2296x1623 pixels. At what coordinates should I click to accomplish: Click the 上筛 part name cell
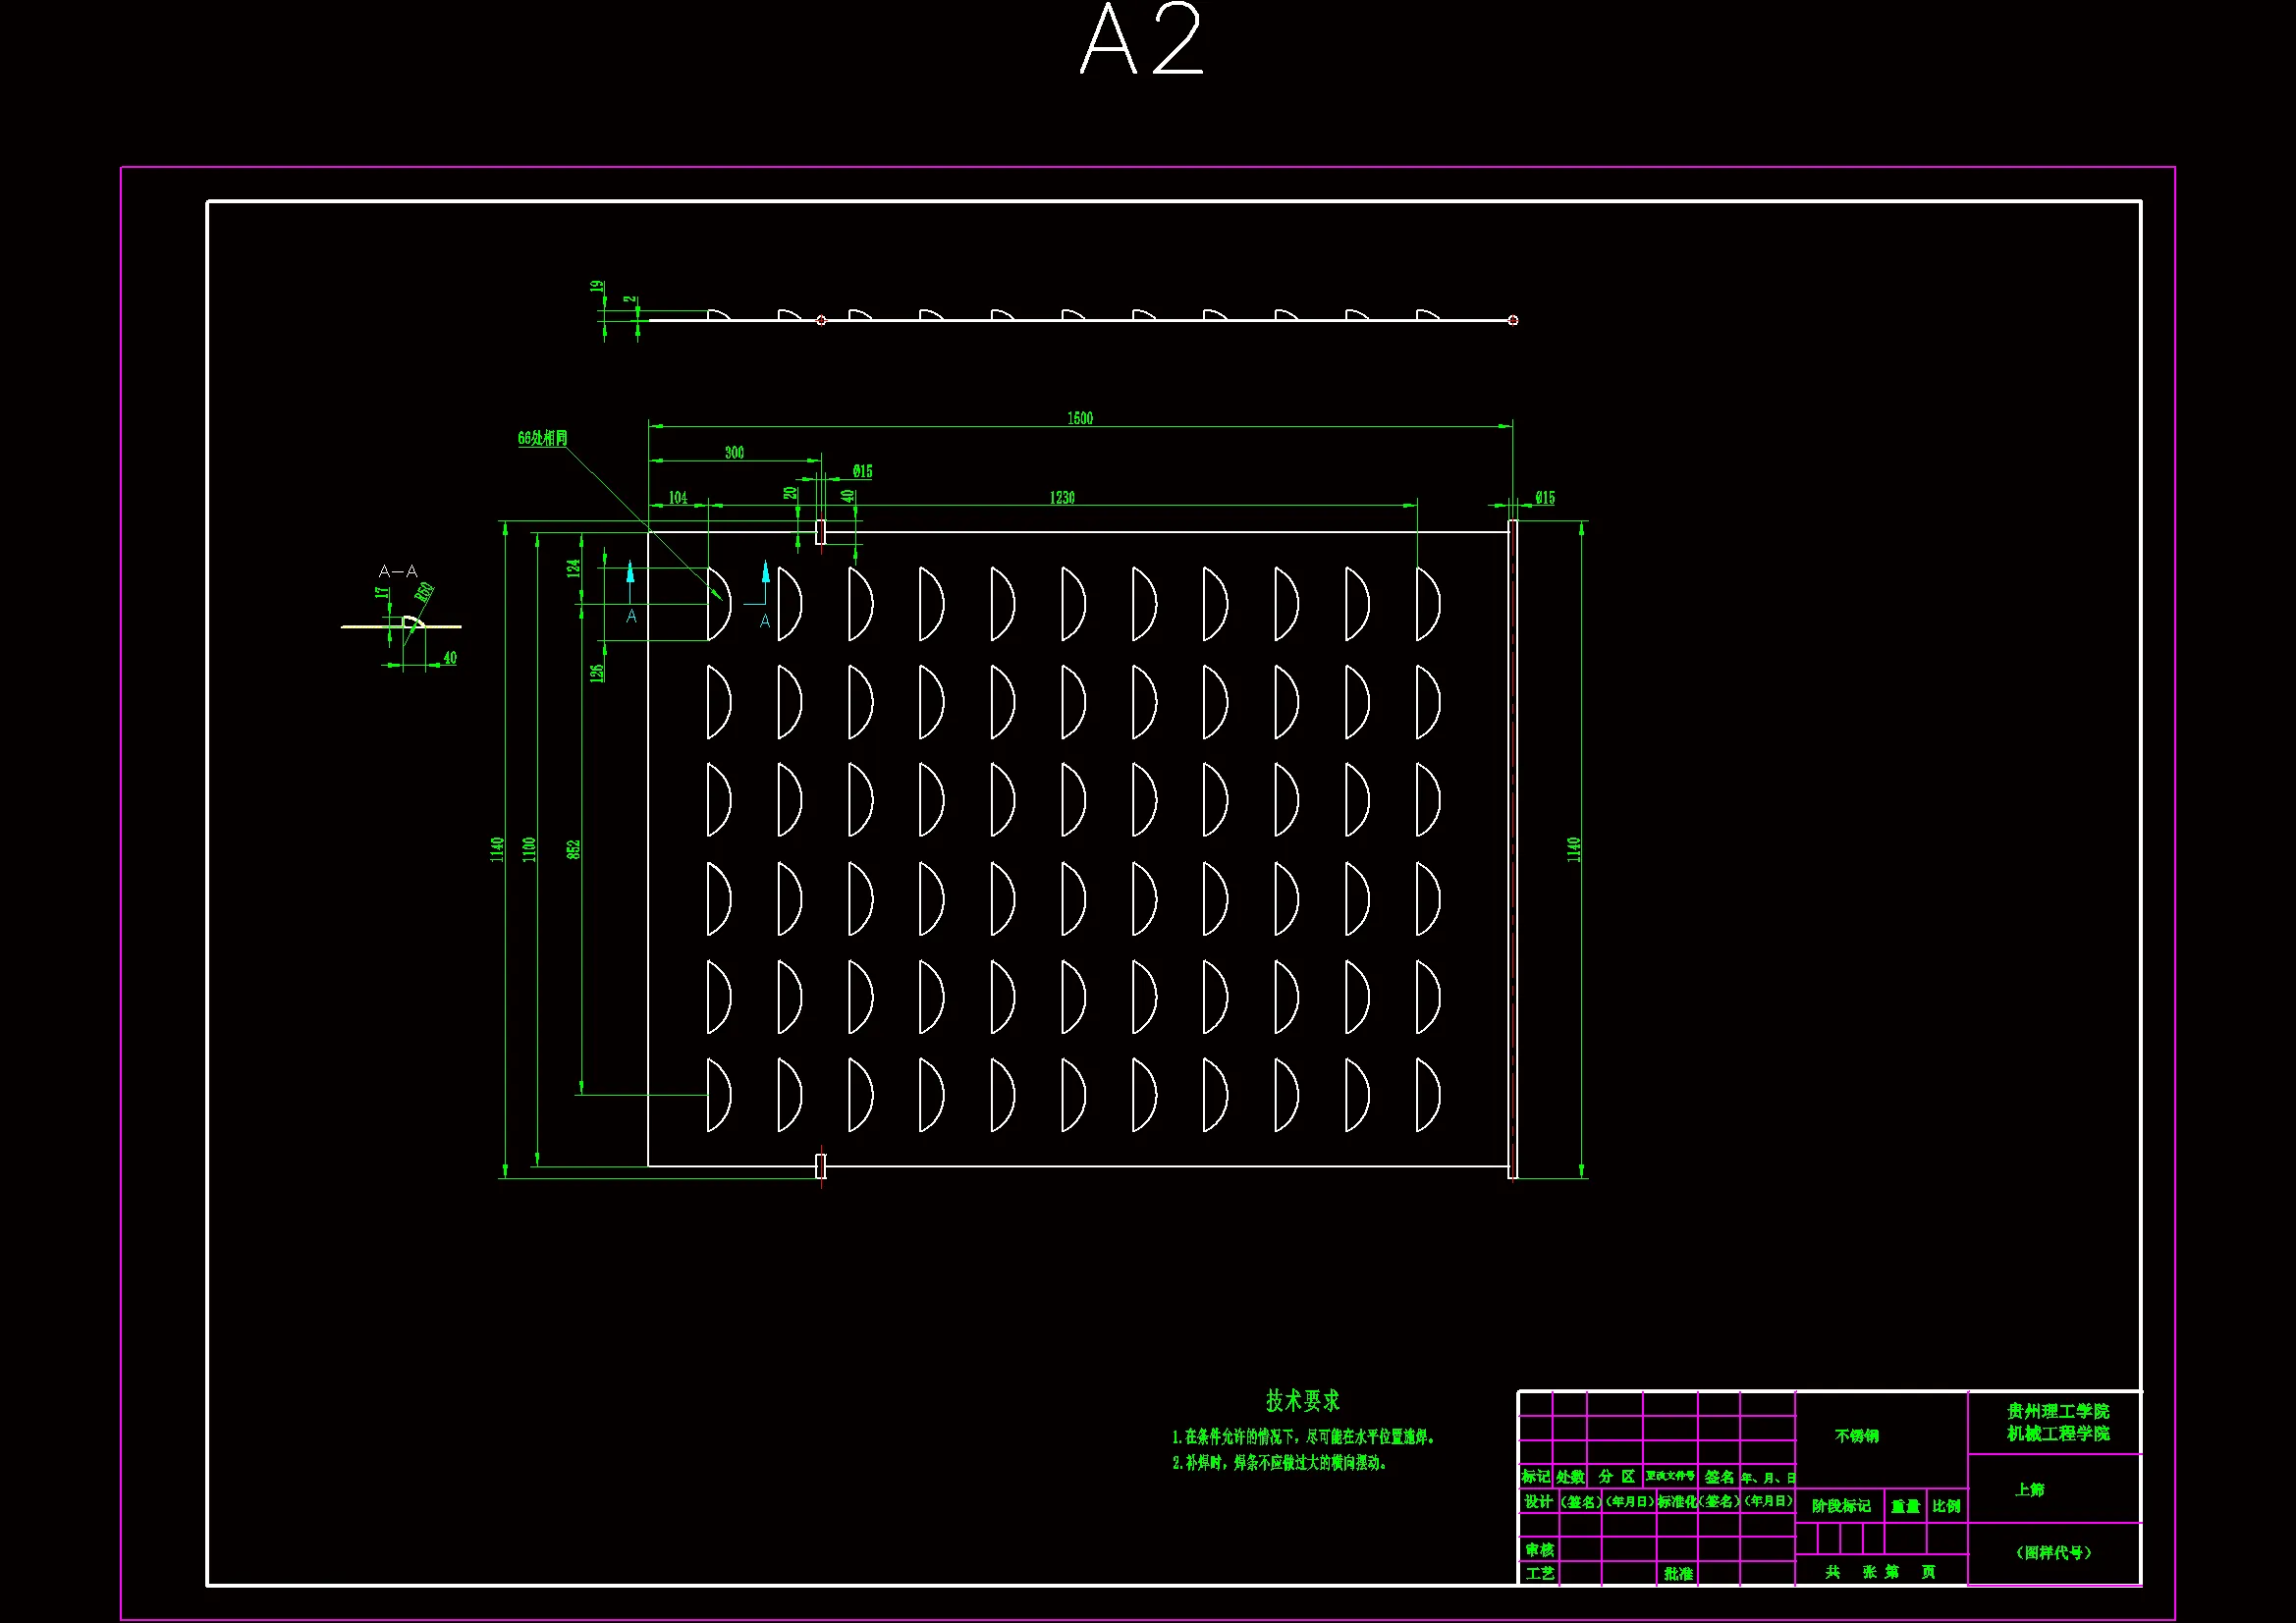2030,1490
